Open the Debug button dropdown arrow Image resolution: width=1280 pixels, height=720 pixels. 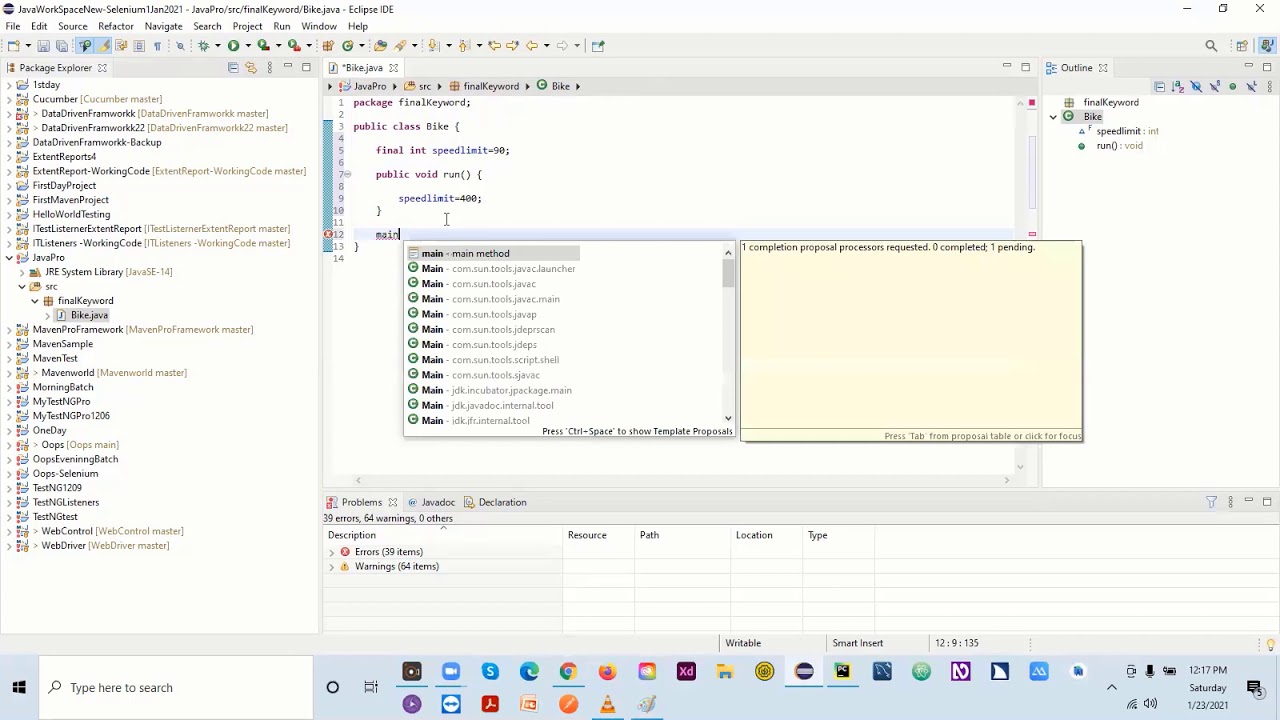217,45
